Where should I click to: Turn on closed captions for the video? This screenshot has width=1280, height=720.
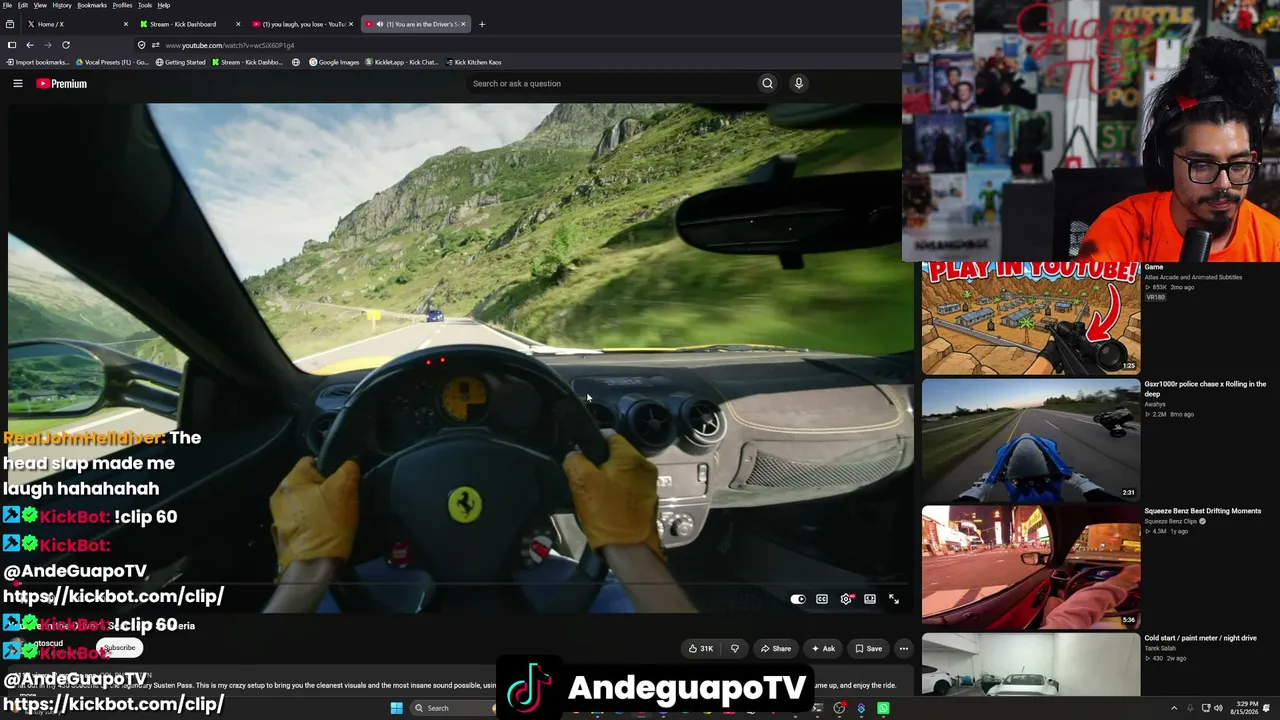(822, 599)
